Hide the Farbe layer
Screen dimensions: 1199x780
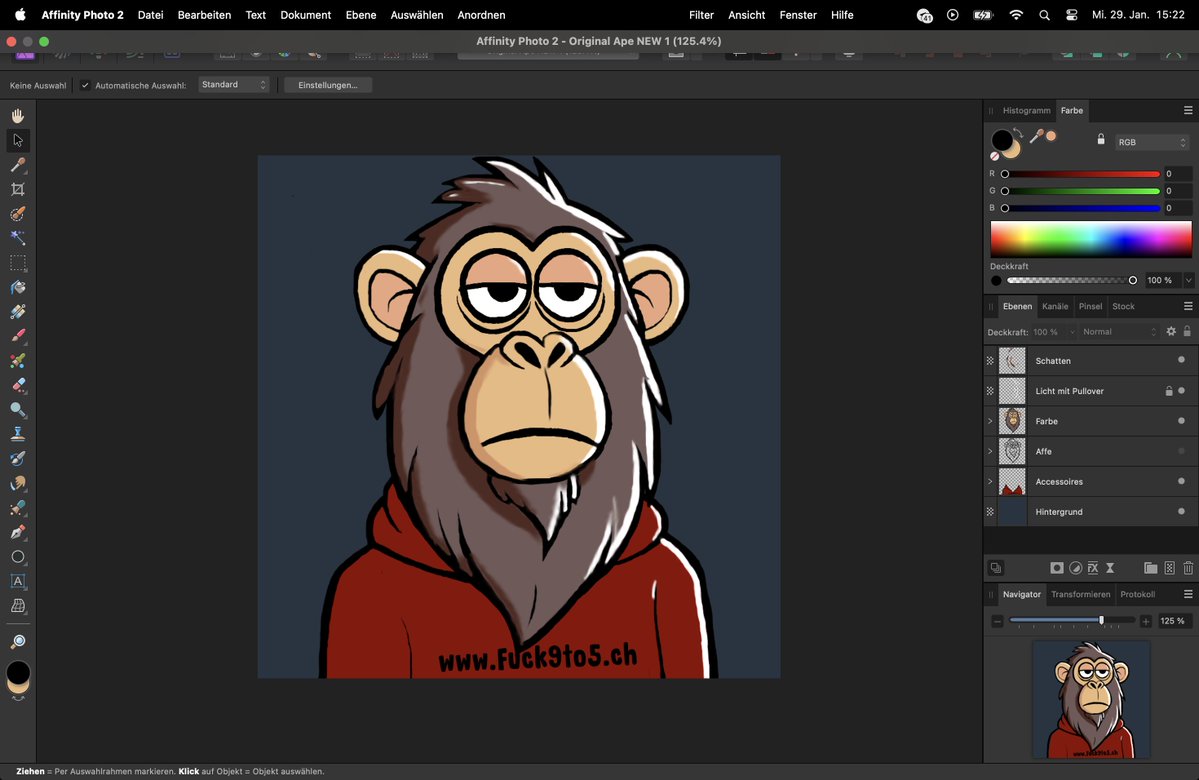(x=1181, y=421)
